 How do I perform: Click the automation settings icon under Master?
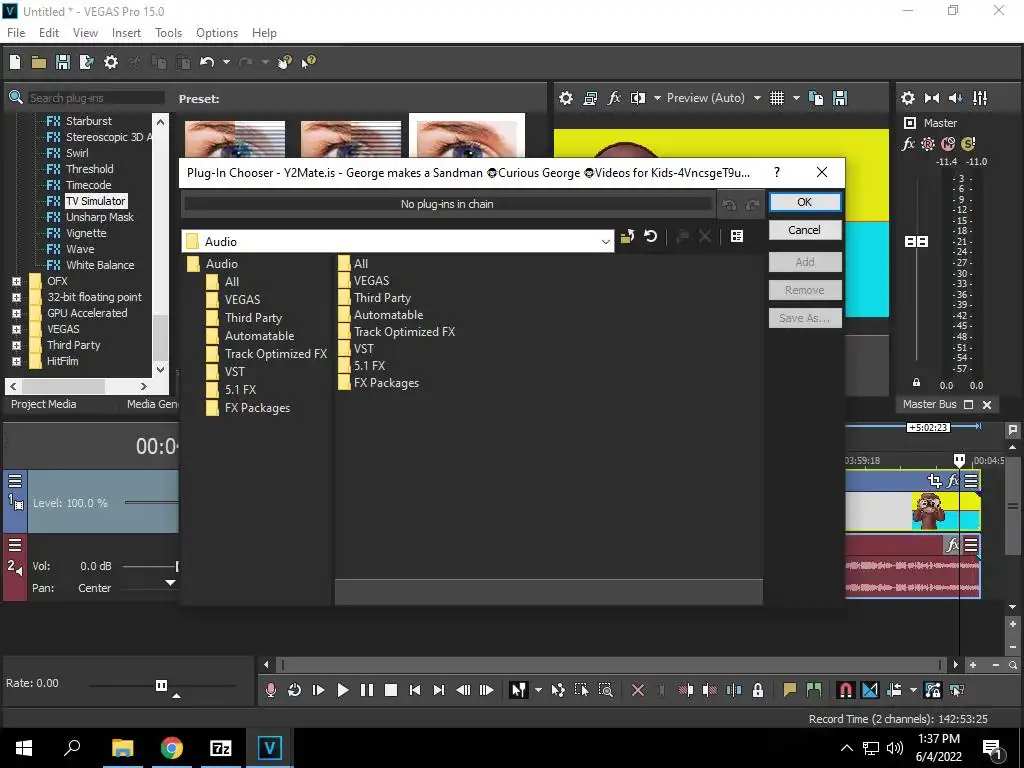[x=927, y=144]
